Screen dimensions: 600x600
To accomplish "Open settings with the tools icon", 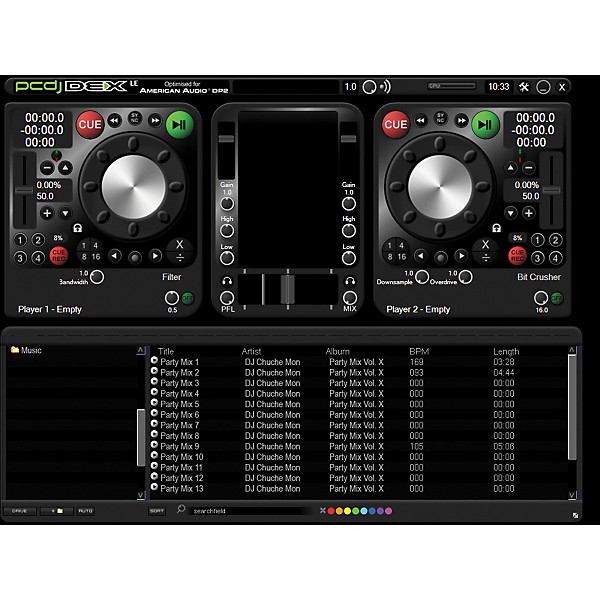I will pos(524,87).
